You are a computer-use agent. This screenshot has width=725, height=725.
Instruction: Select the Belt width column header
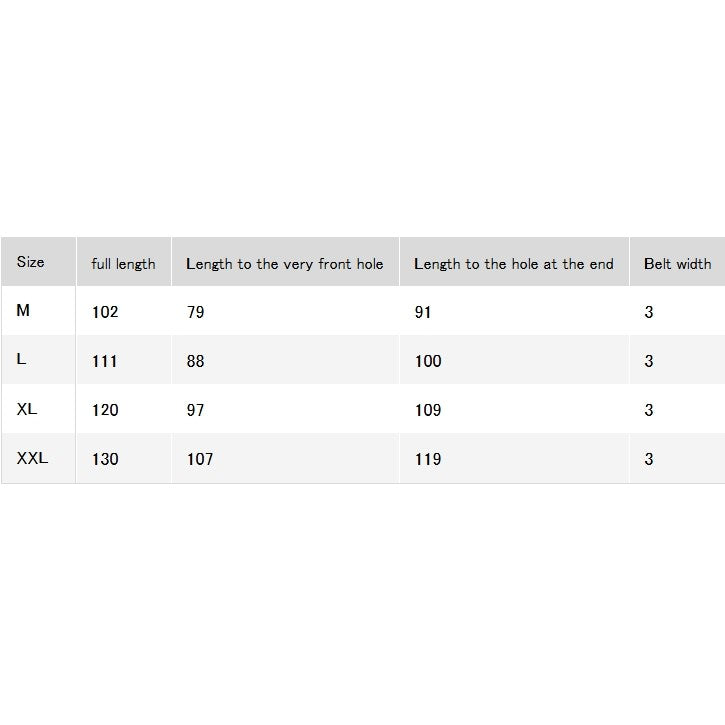click(677, 264)
